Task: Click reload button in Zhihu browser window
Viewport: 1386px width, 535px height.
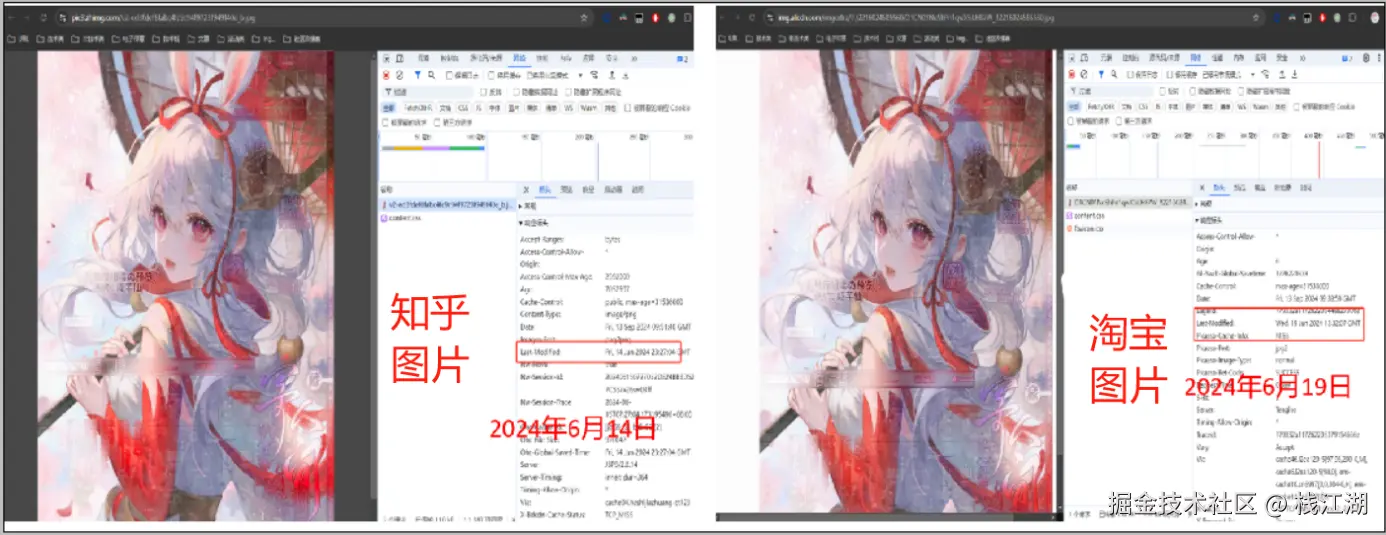Action: pos(43,18)
